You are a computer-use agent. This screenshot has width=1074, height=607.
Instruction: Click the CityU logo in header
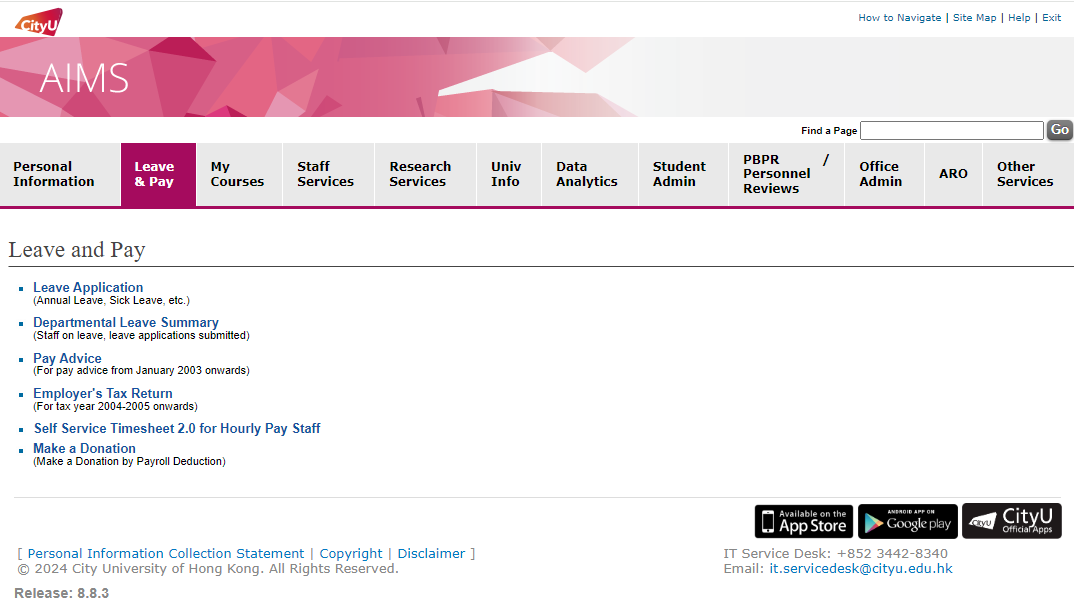[39, 20]
